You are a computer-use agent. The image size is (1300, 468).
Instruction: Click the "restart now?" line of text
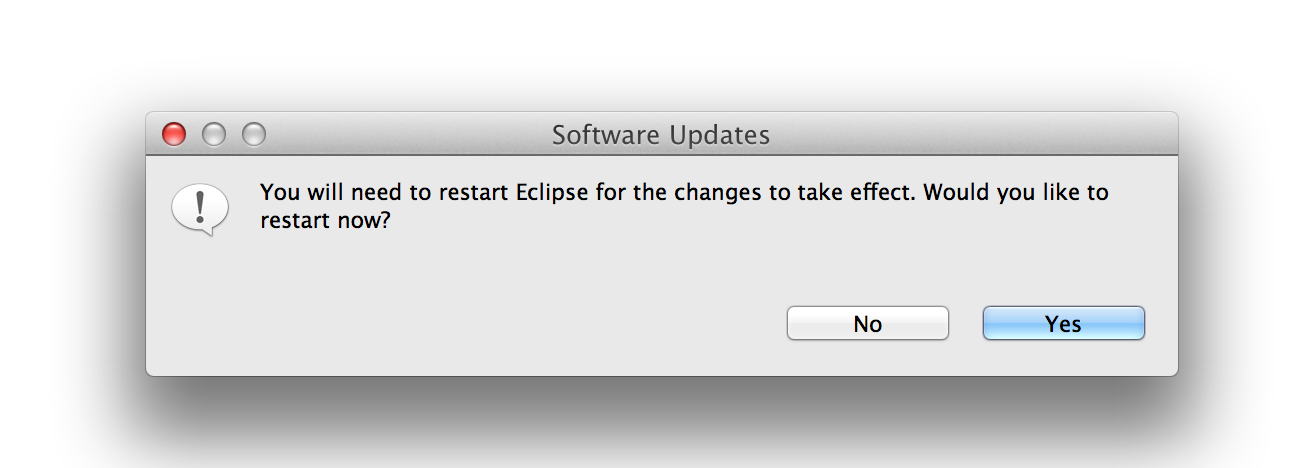(x=324, y=221)
